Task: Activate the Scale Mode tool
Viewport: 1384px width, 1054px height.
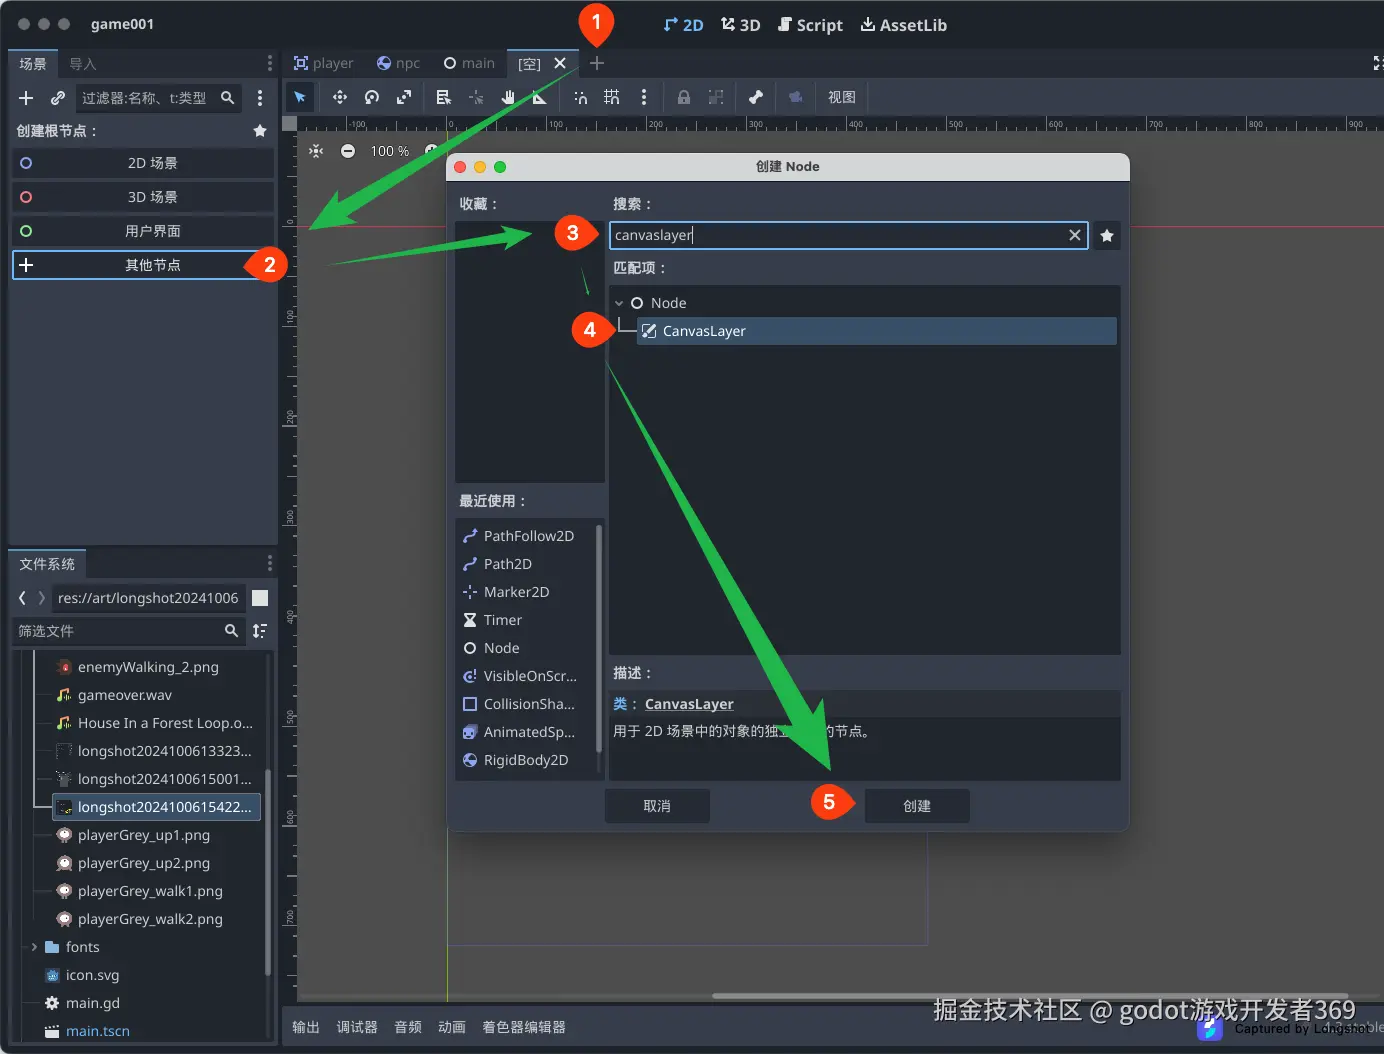Action: (404, 97)
